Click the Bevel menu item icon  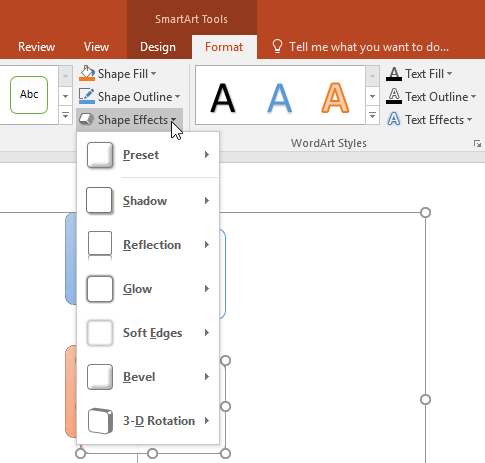[x=100, y=377]
